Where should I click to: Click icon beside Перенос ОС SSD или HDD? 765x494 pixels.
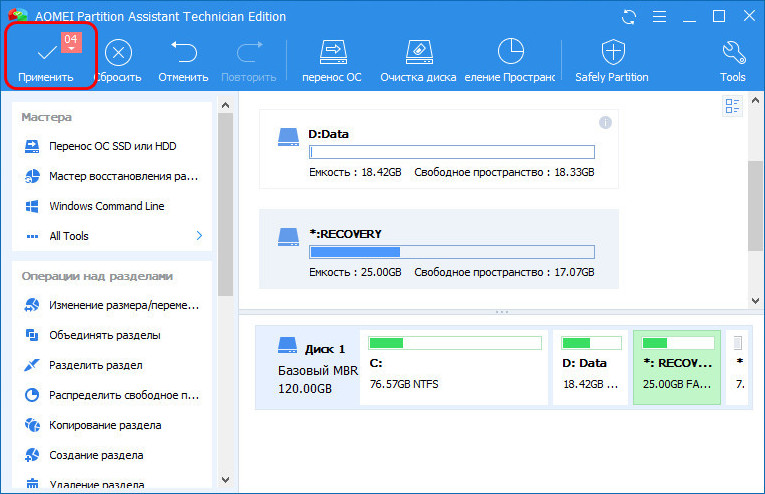pyautogui.click(x=32, y=146)
